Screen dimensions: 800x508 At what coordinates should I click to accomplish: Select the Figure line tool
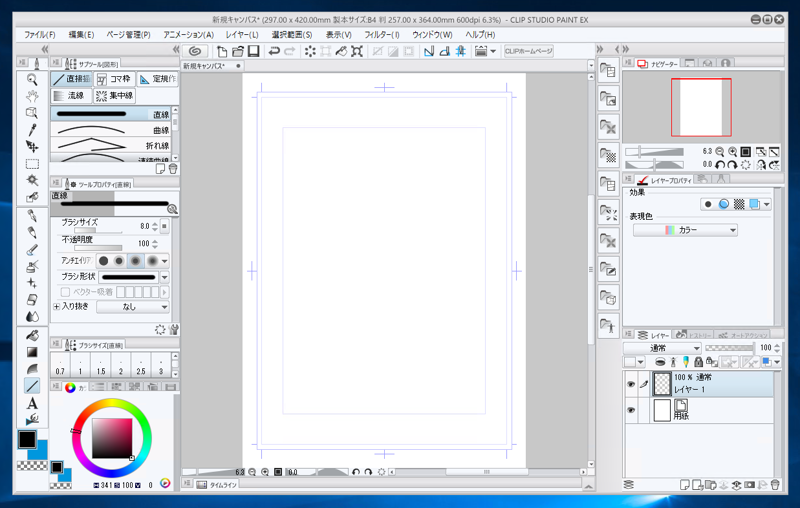click(32, 386)
